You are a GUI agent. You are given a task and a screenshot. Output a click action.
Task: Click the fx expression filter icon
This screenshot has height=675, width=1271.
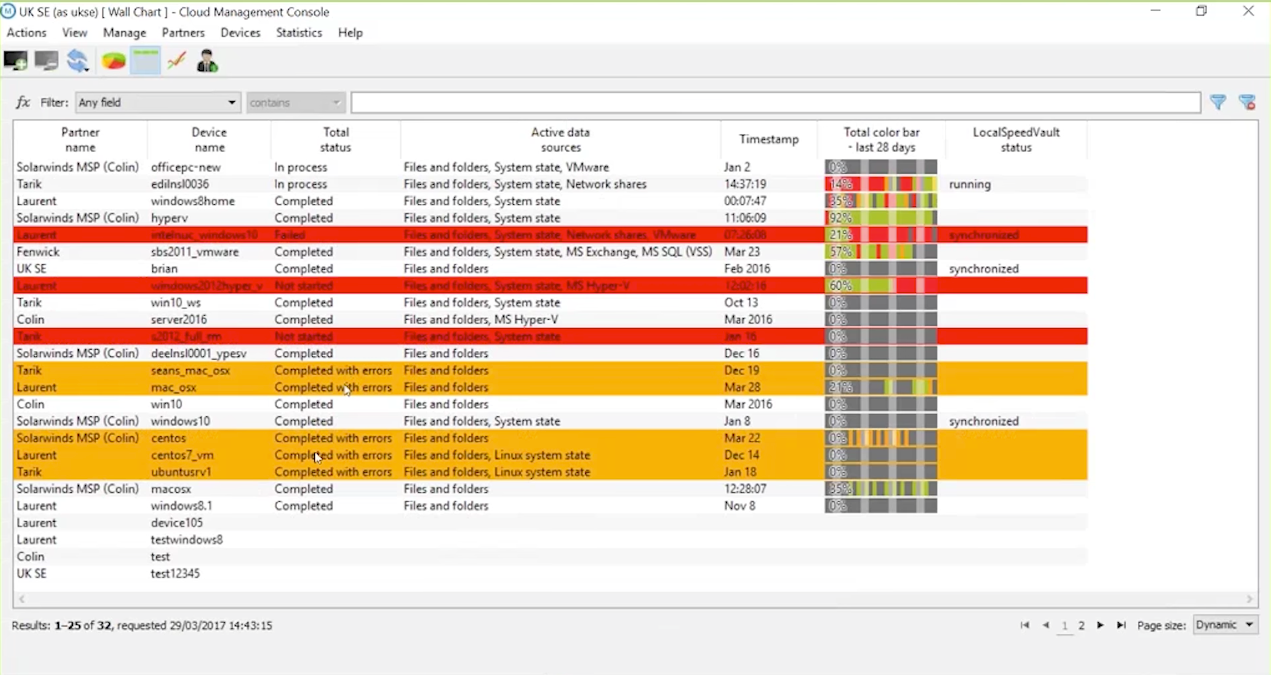click(x=23, y=103)
